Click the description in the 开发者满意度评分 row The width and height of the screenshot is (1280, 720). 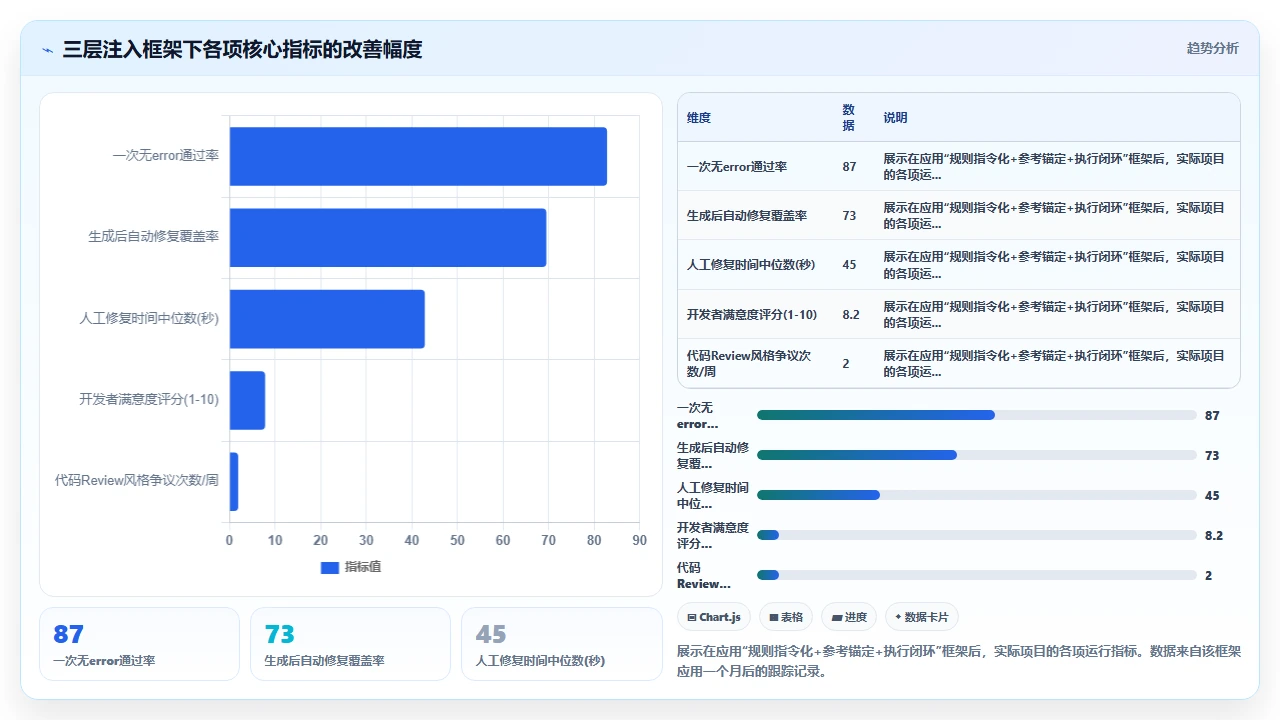coord(1054,314)
